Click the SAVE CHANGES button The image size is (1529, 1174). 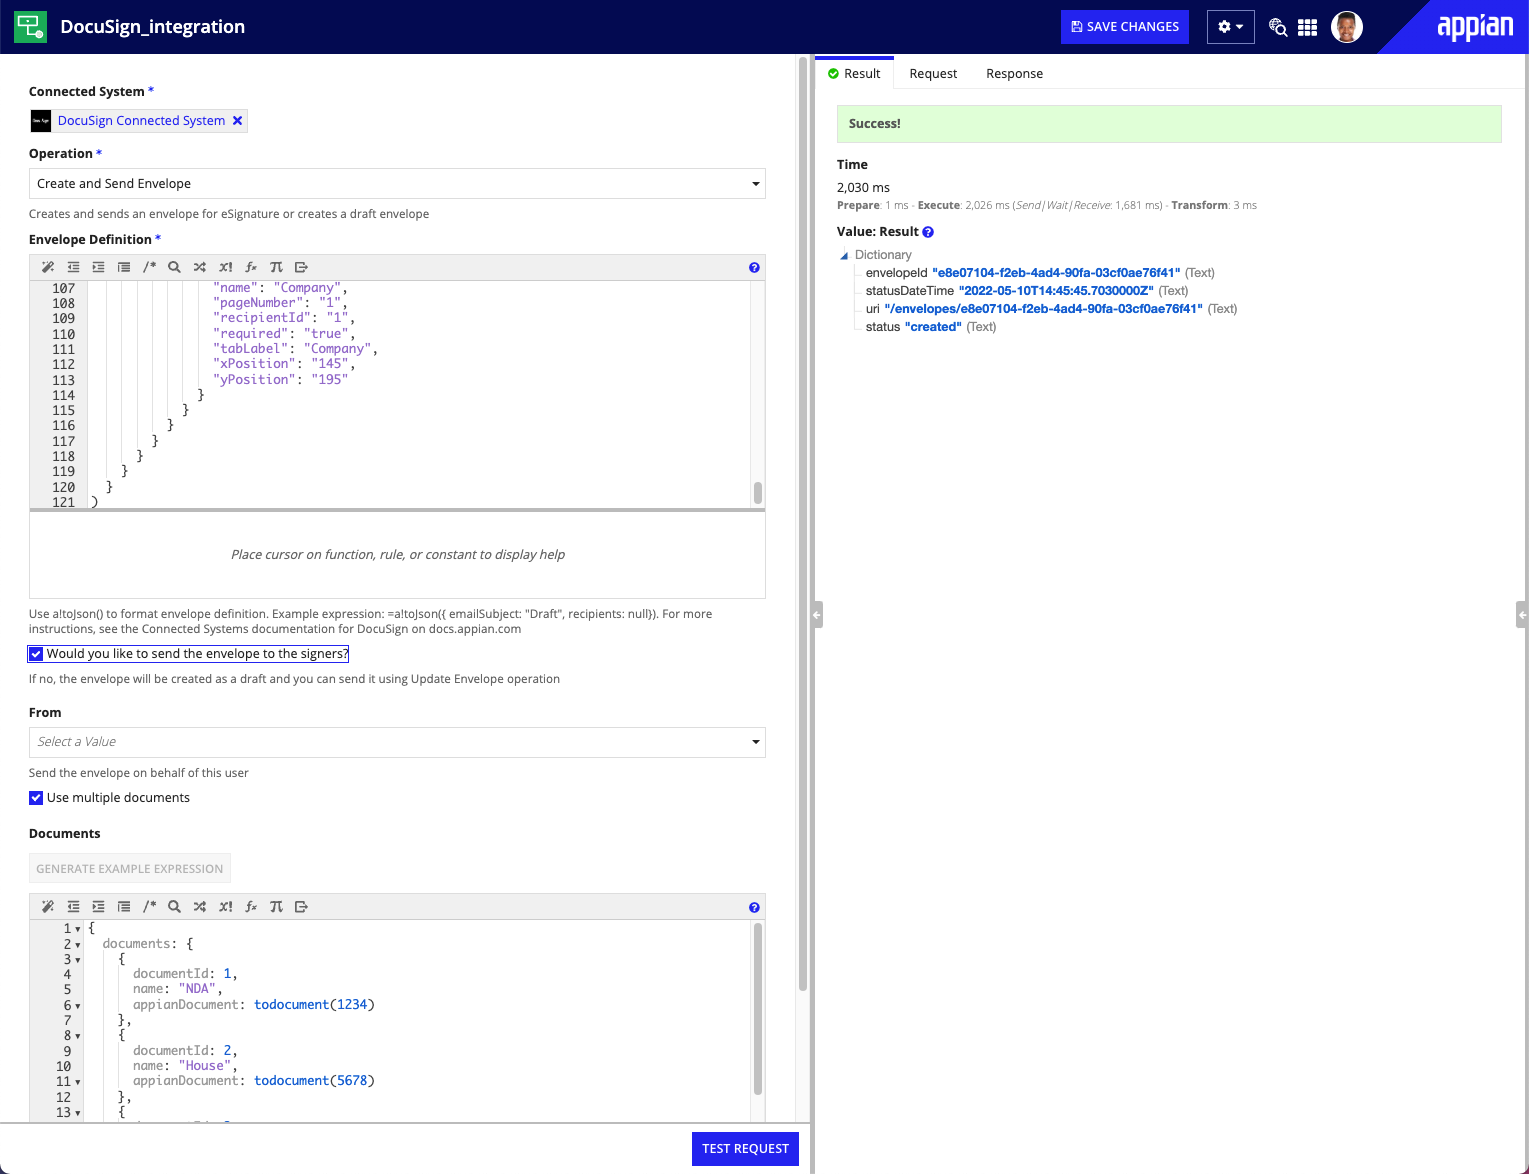[1125, 27]
